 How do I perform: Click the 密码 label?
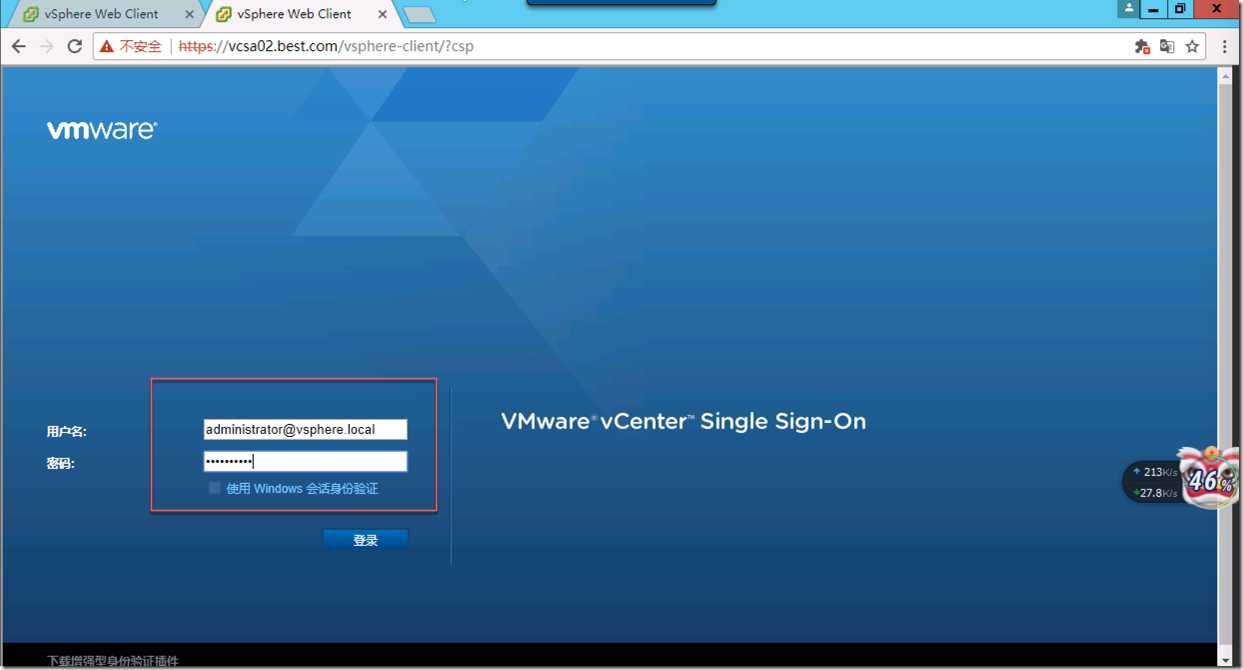(60, 464)
